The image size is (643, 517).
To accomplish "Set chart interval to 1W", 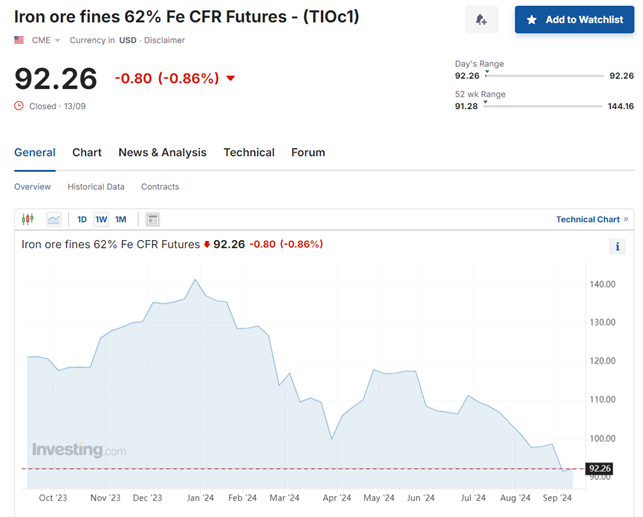I will [101, 219].
